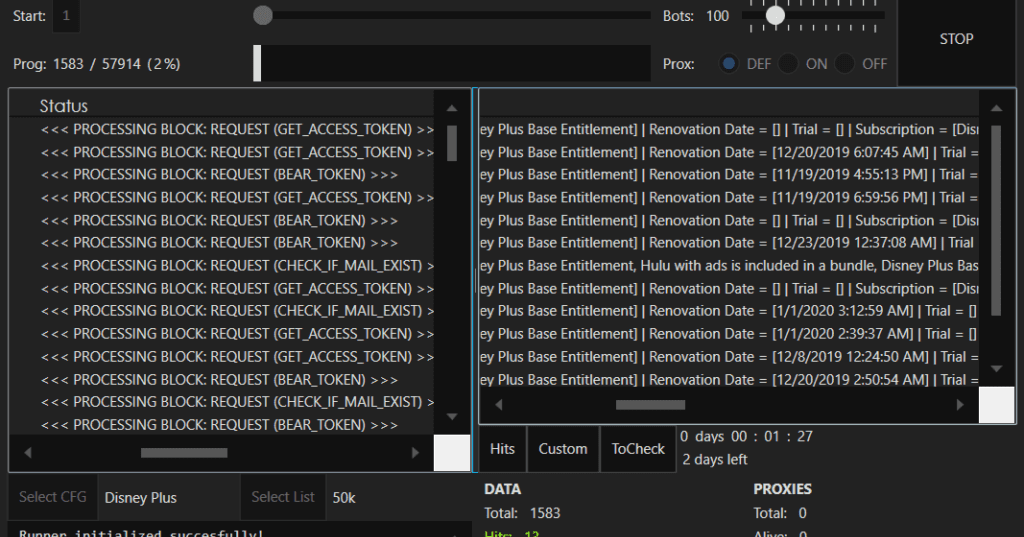Switch to the ToCheck tab

pos(638,449)
